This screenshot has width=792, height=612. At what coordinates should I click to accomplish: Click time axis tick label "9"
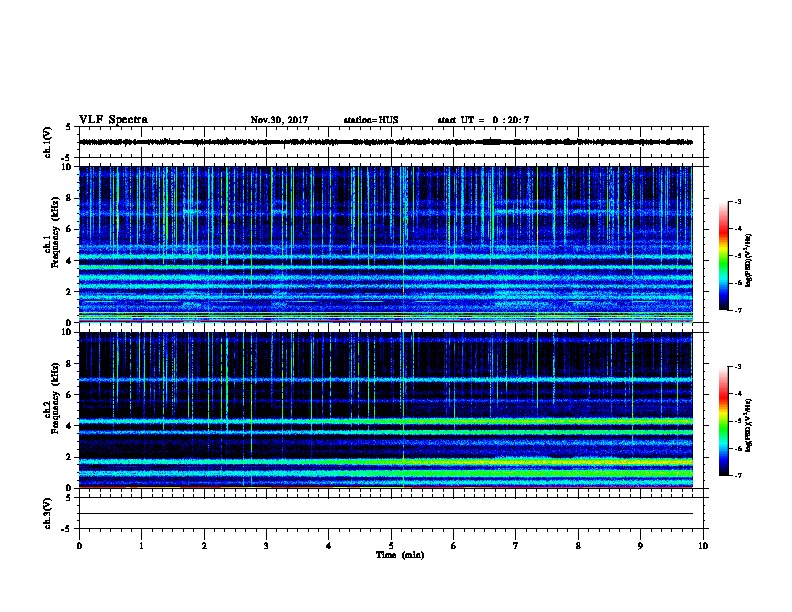[x=640, y=546]
